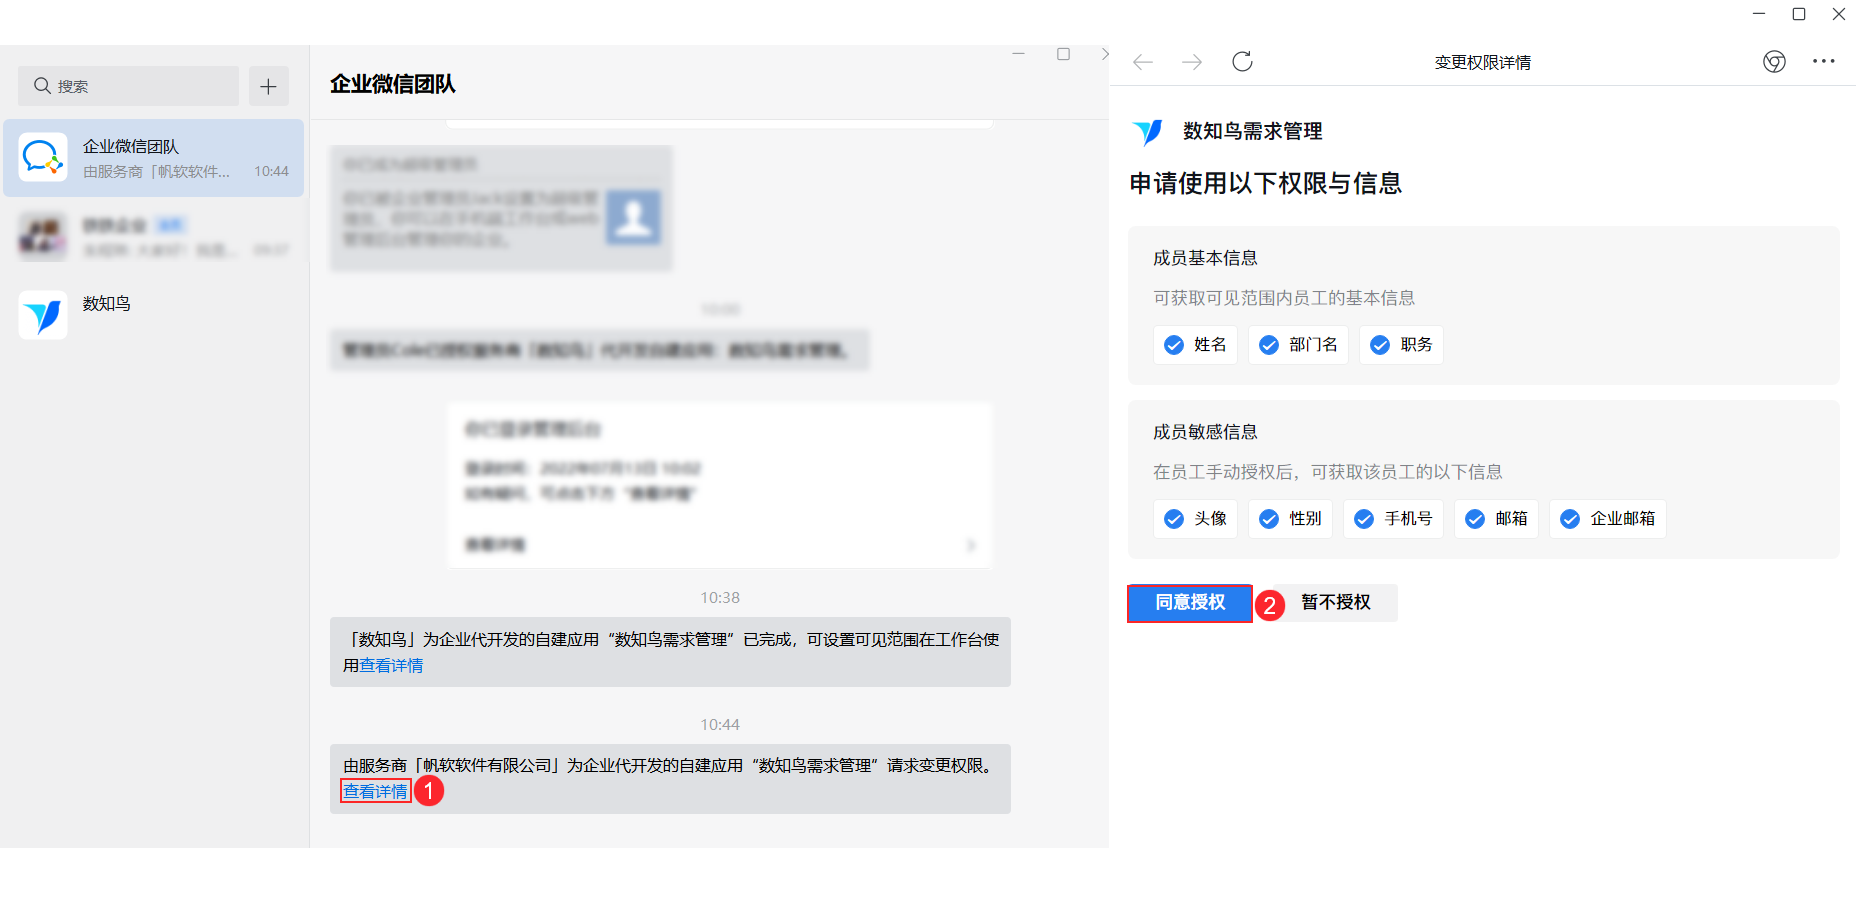Open the 数知鸟 chat avatar icon

click(43, 315)
